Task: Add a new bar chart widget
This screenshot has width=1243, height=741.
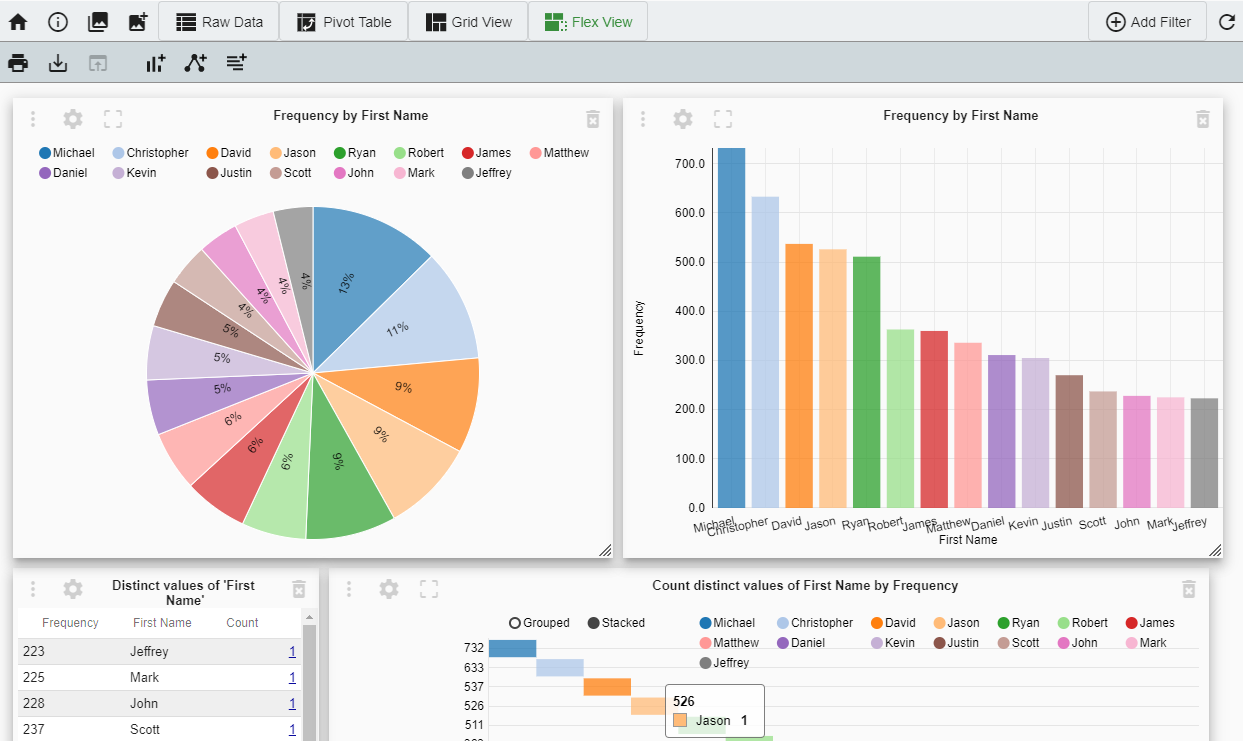Action: (x=155, y=63)
